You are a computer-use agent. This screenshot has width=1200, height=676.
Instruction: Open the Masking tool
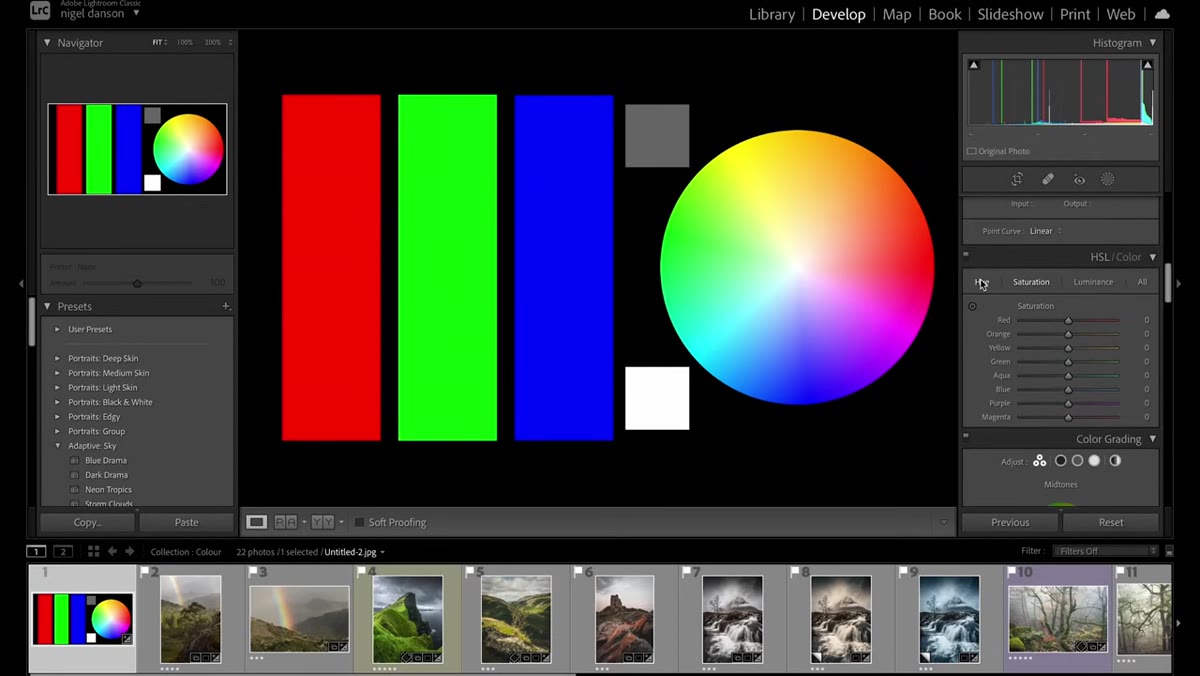1107,179
